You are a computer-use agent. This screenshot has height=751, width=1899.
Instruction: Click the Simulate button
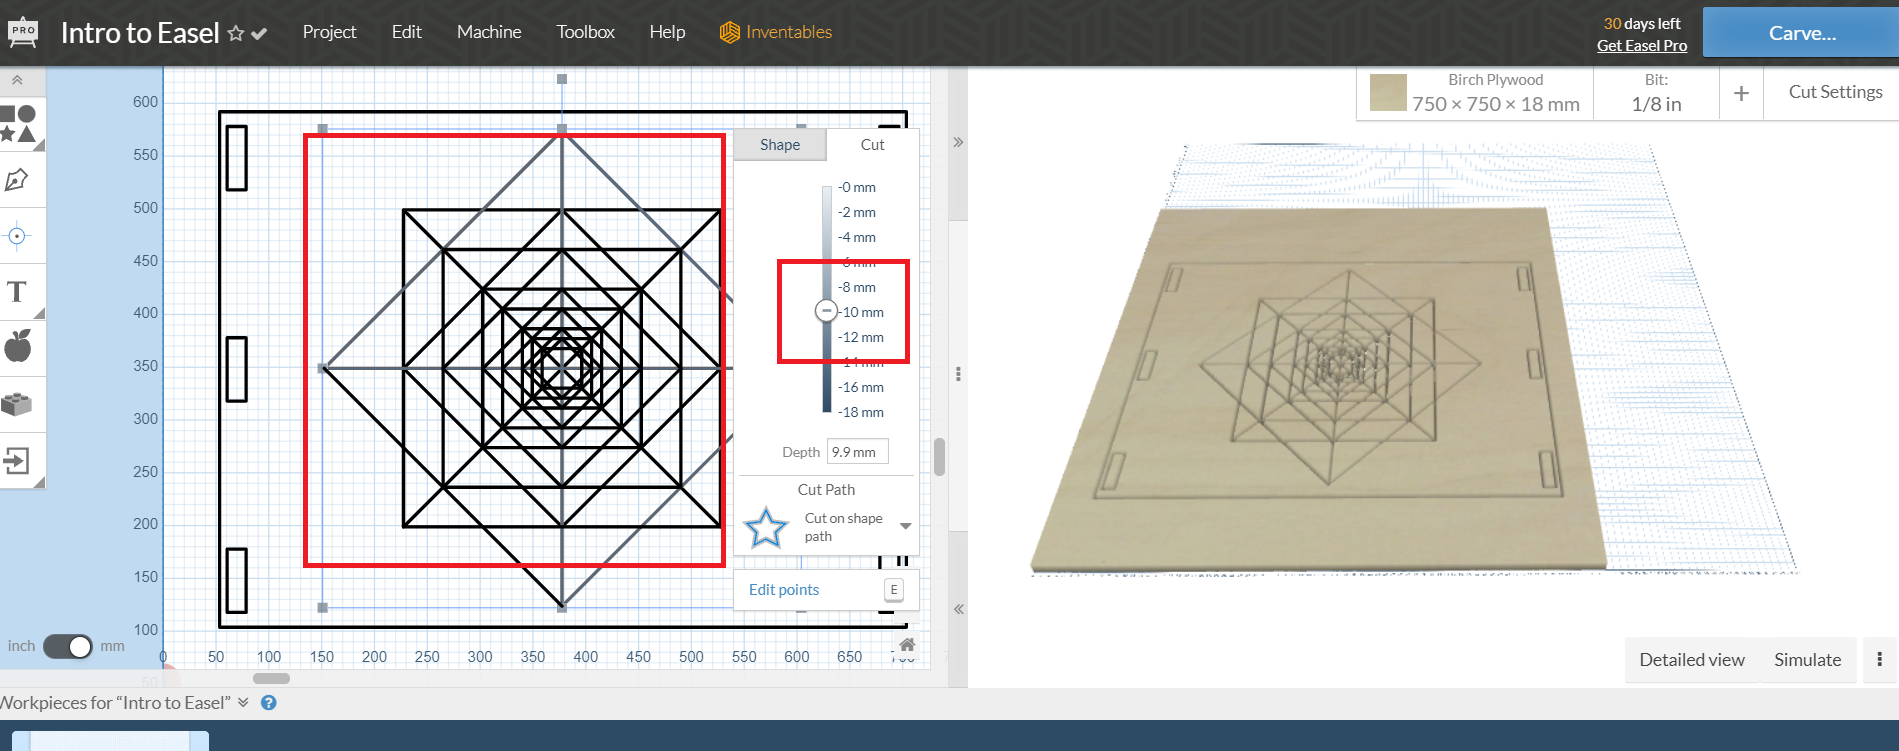tap(1807, 660)
